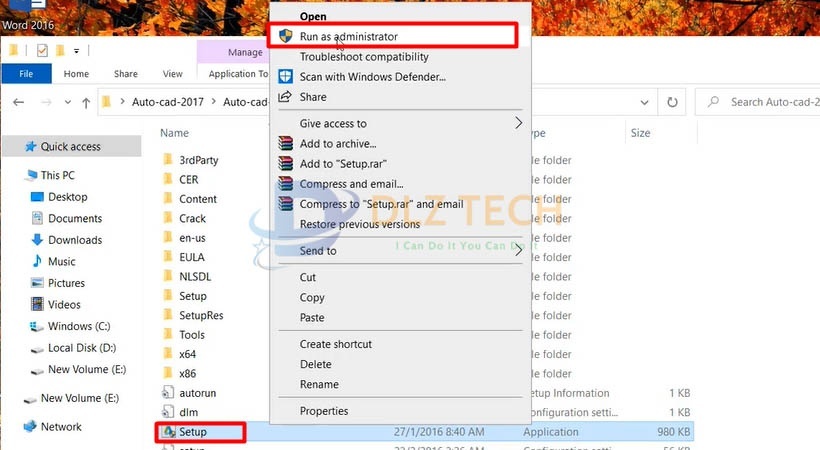Image resolution: width=820 pixels, height=450 pixels.
Task: Toggle the checkmark icon in quick access toolbar
Action: click(x=42, y=51)
